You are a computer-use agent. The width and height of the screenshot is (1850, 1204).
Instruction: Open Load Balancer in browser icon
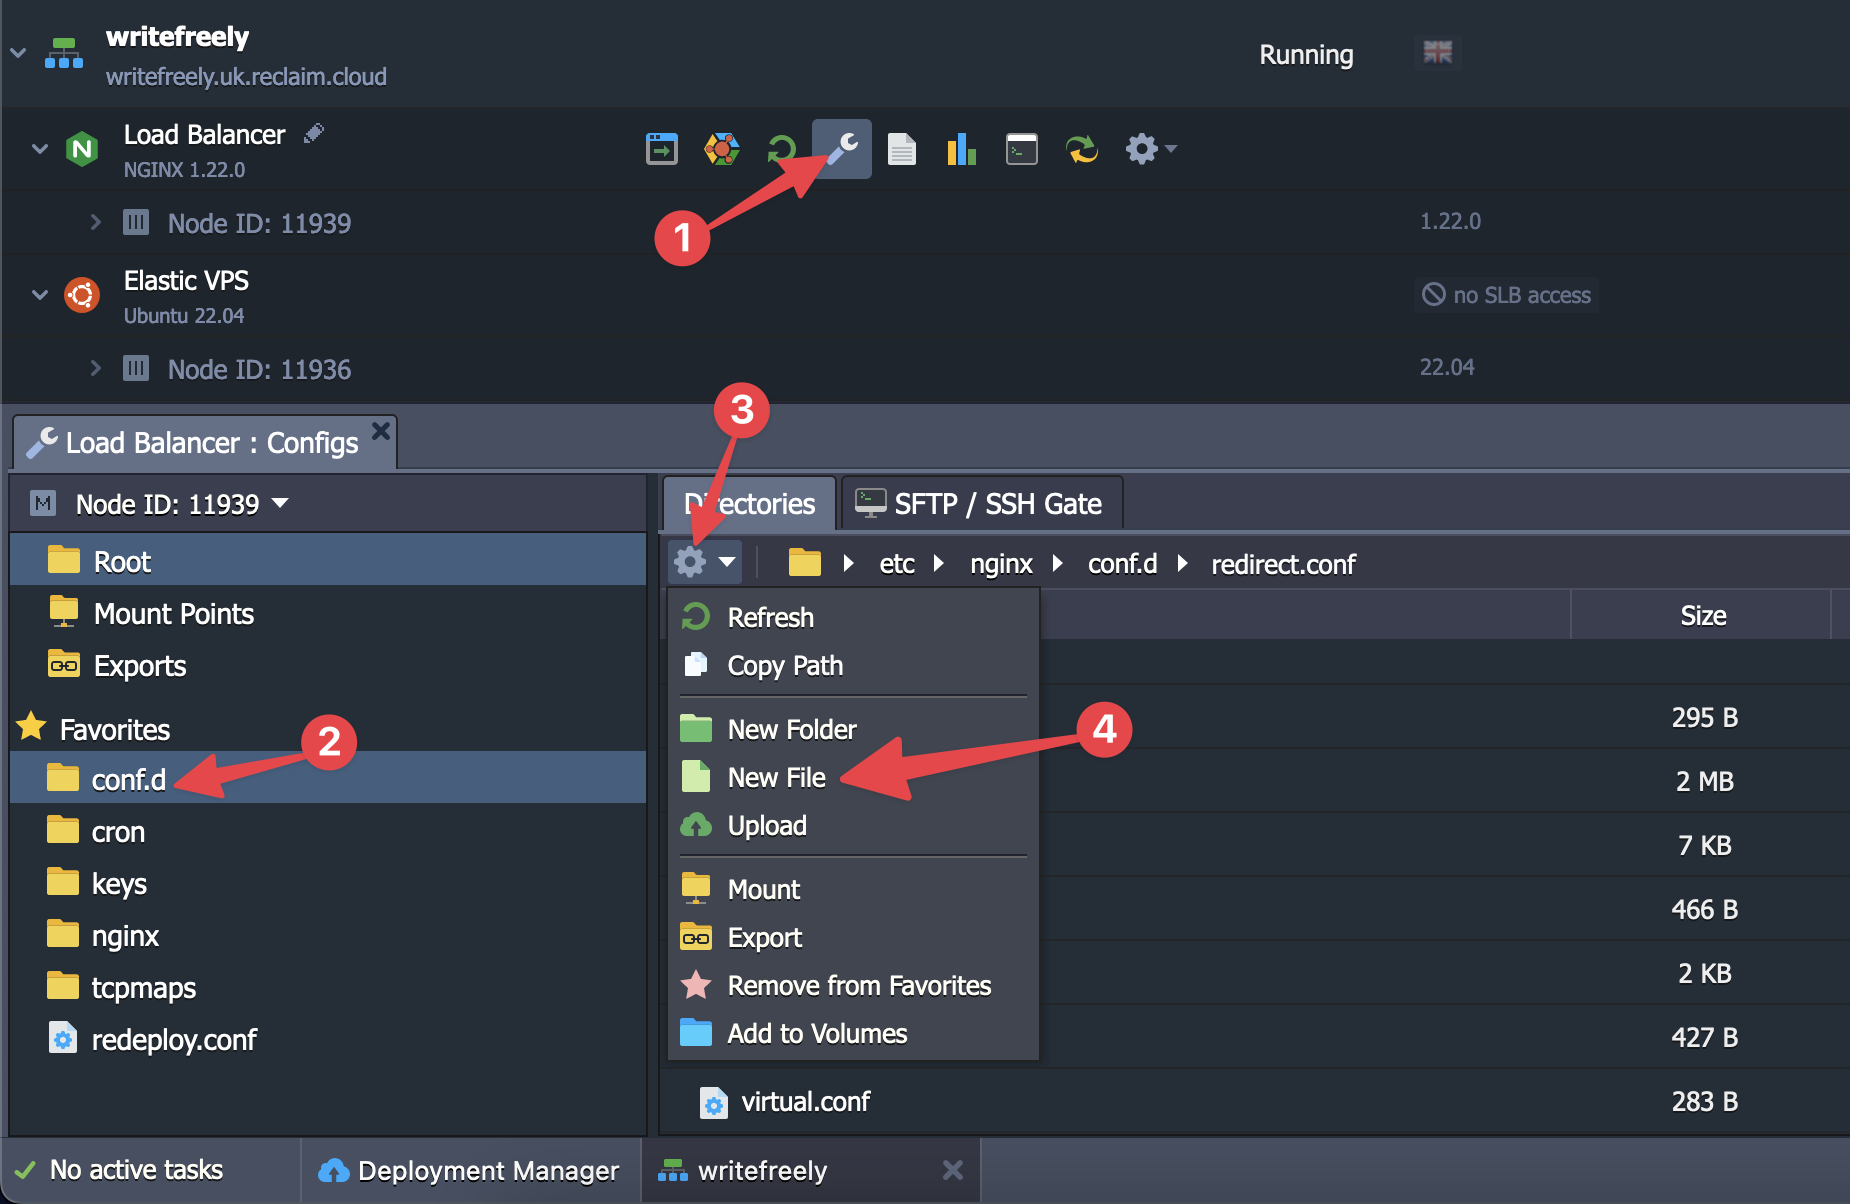pos(662,149)
